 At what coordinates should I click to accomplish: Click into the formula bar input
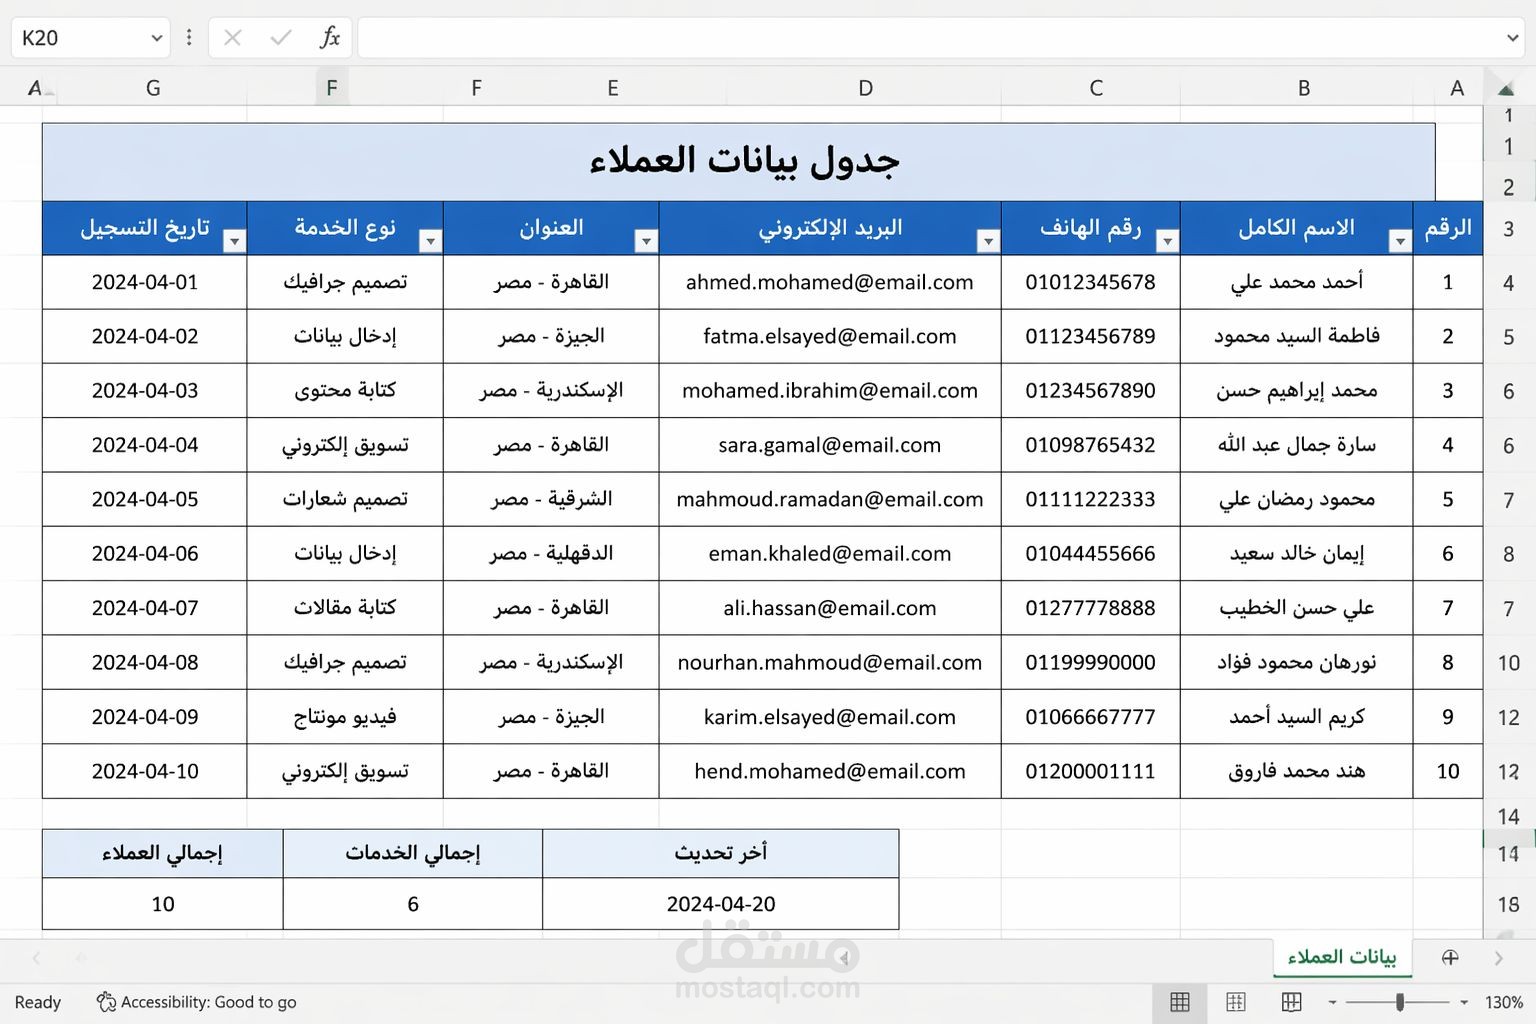pos(928,38)
